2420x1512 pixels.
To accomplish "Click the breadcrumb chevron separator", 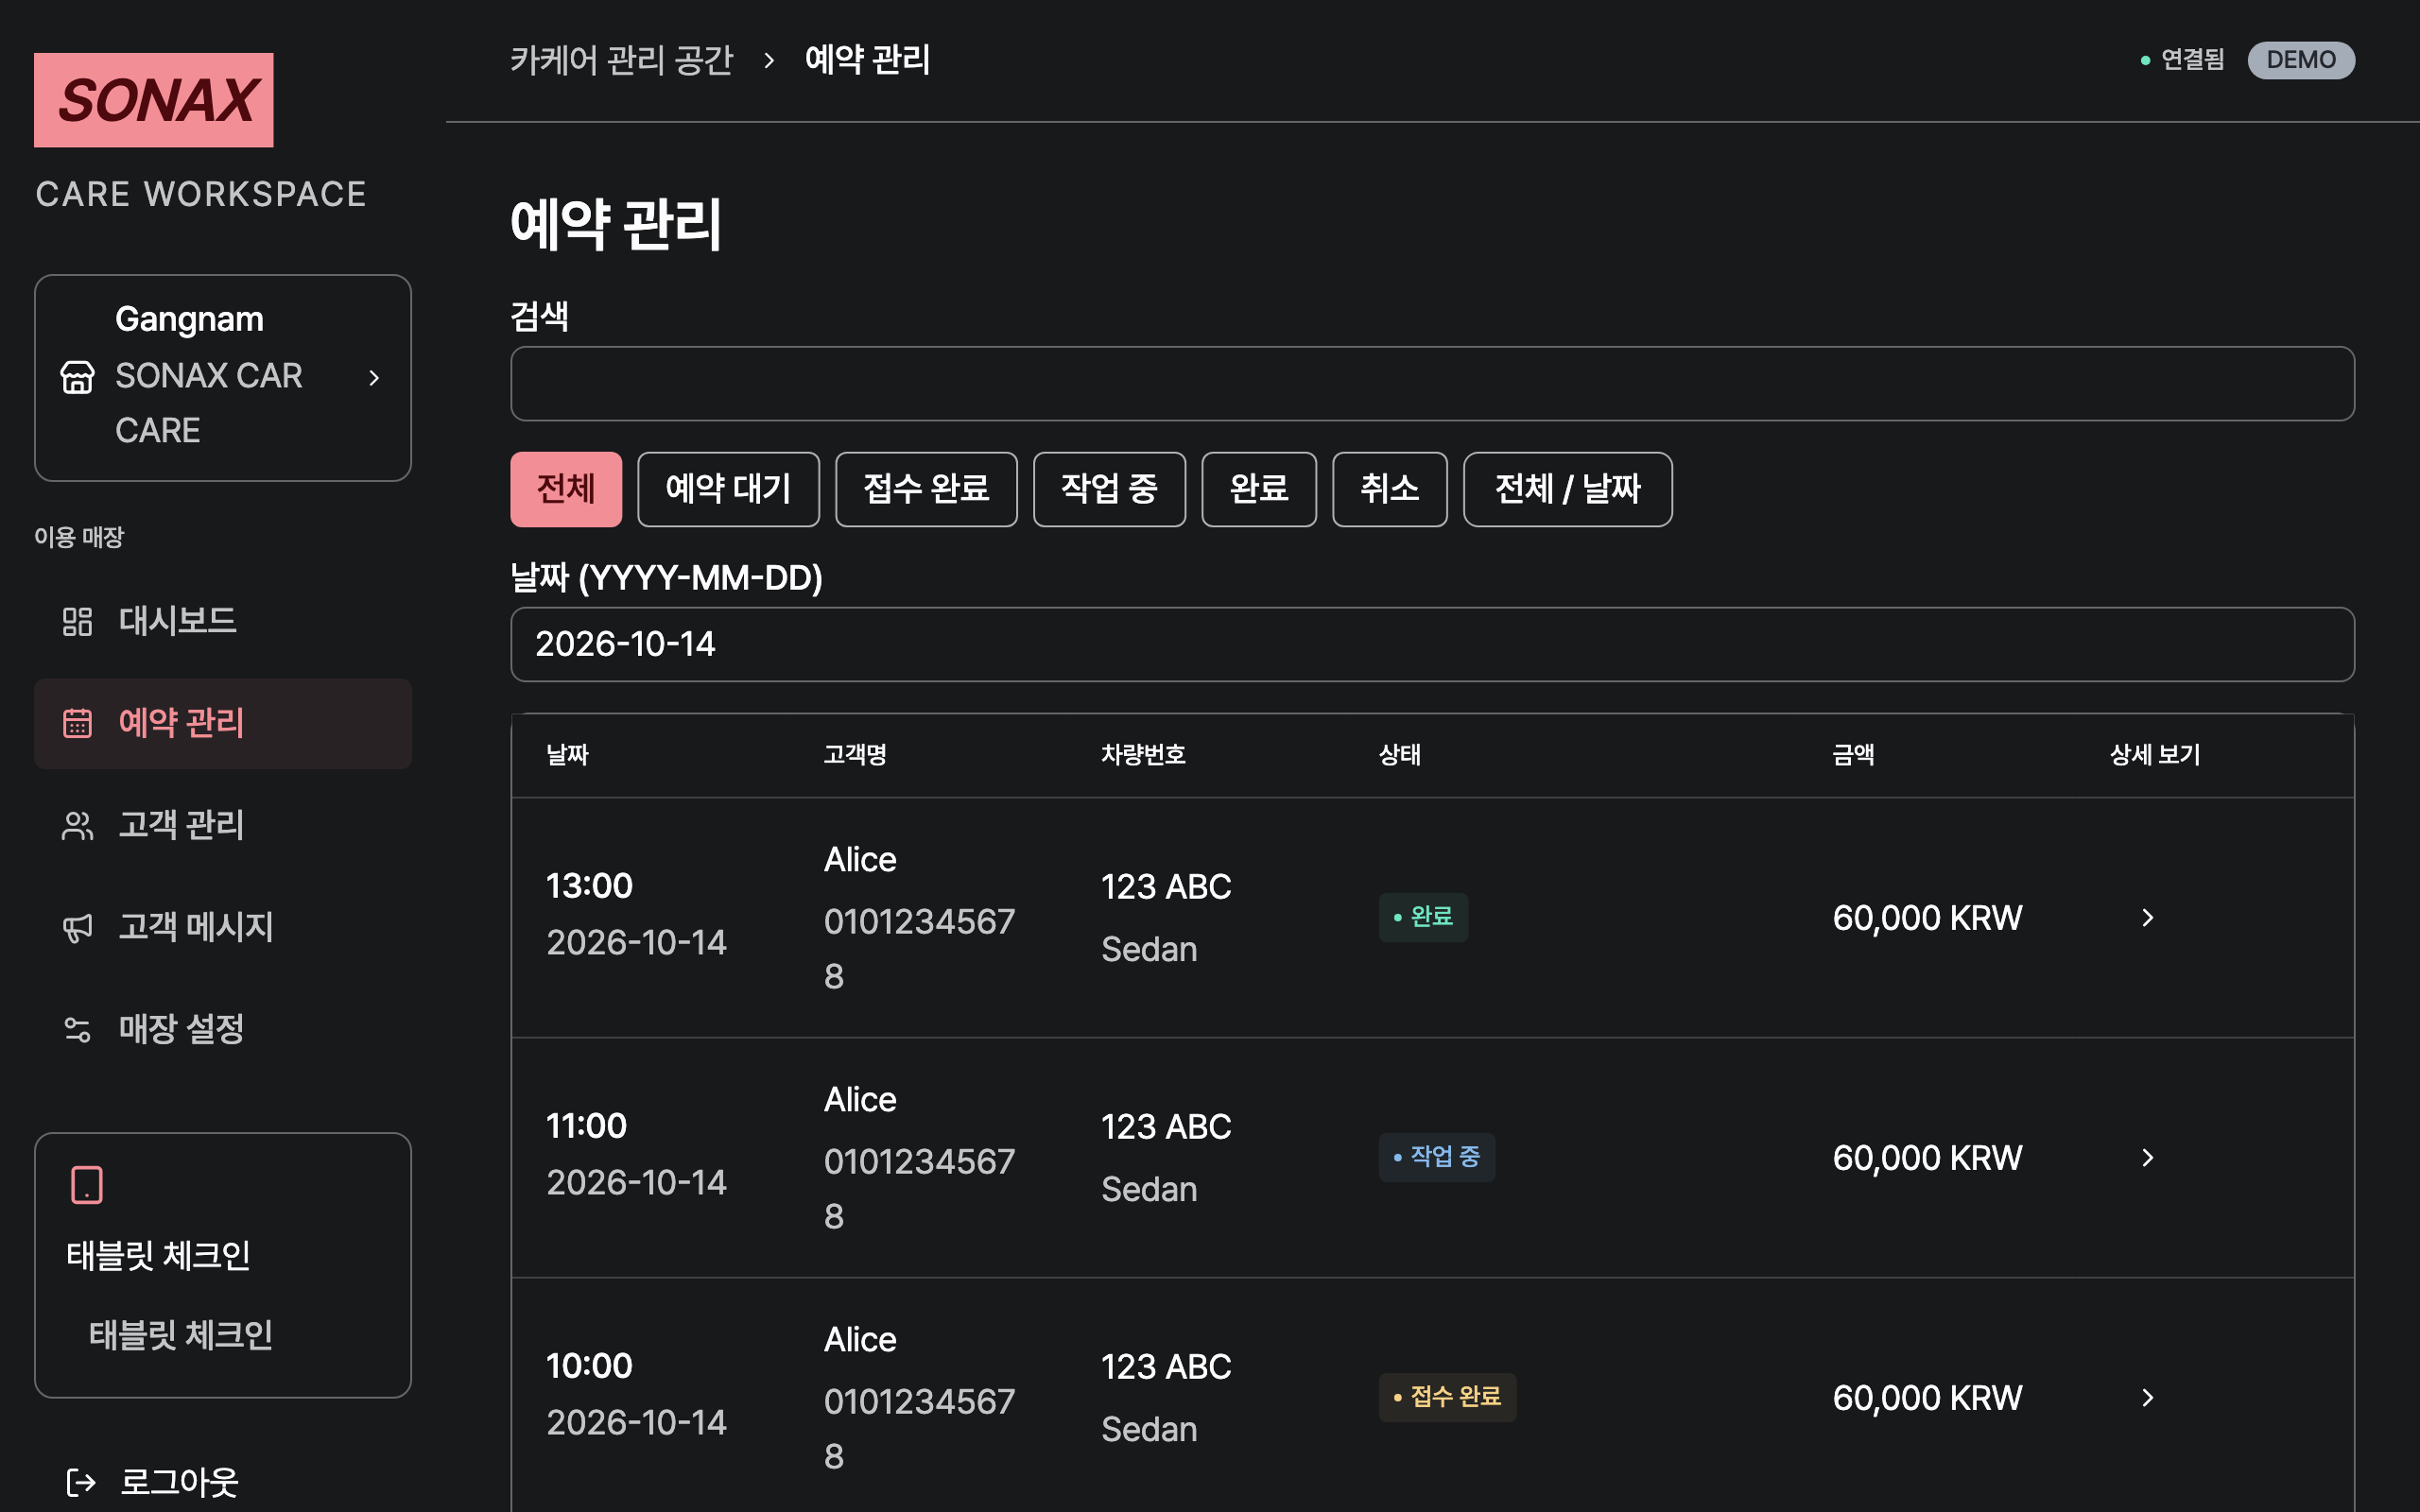I will (769, 60).
